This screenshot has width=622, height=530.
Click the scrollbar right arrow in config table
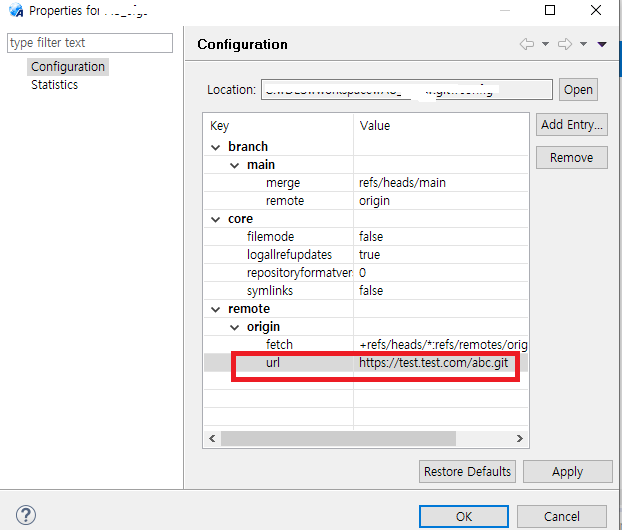tap(519, 439)
